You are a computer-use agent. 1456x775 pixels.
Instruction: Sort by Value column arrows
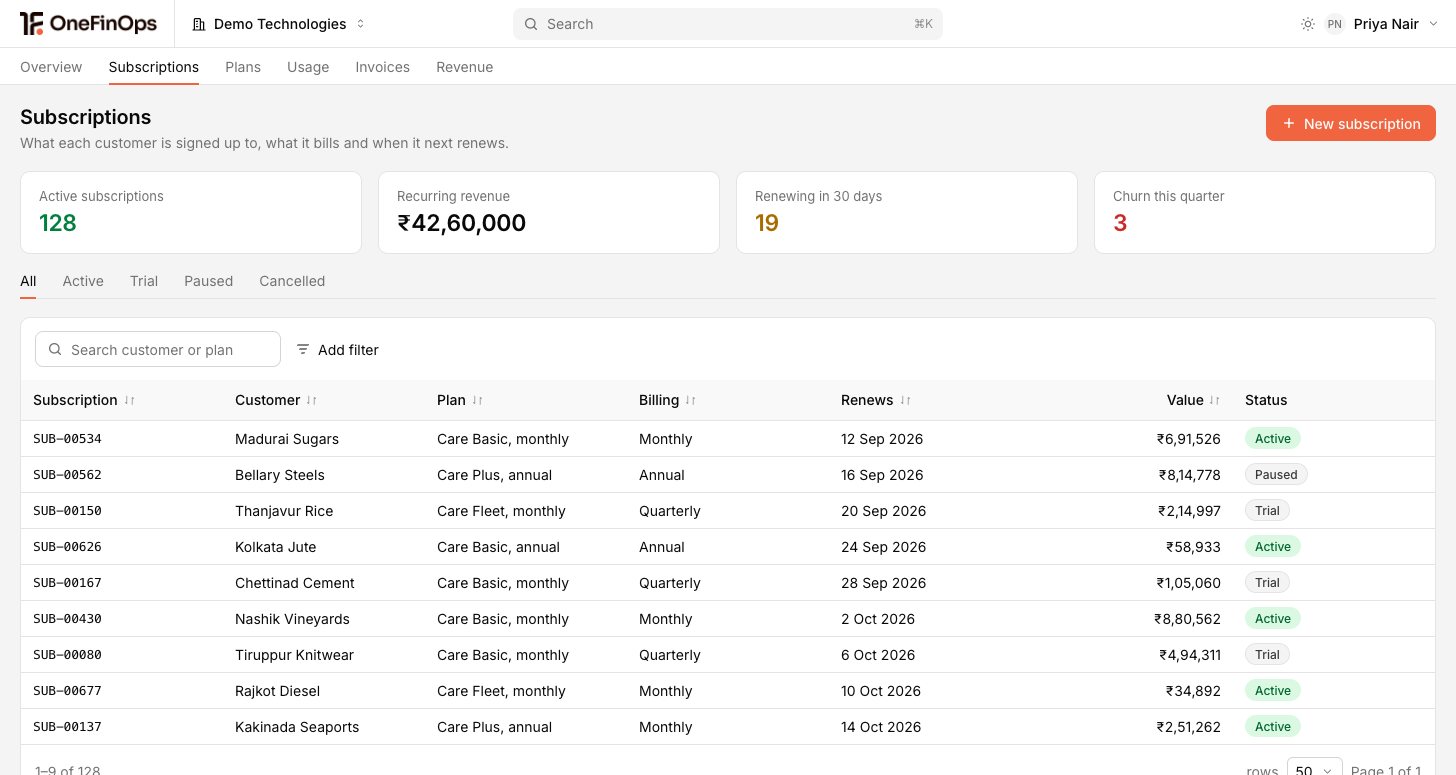tap(1215, 400)
